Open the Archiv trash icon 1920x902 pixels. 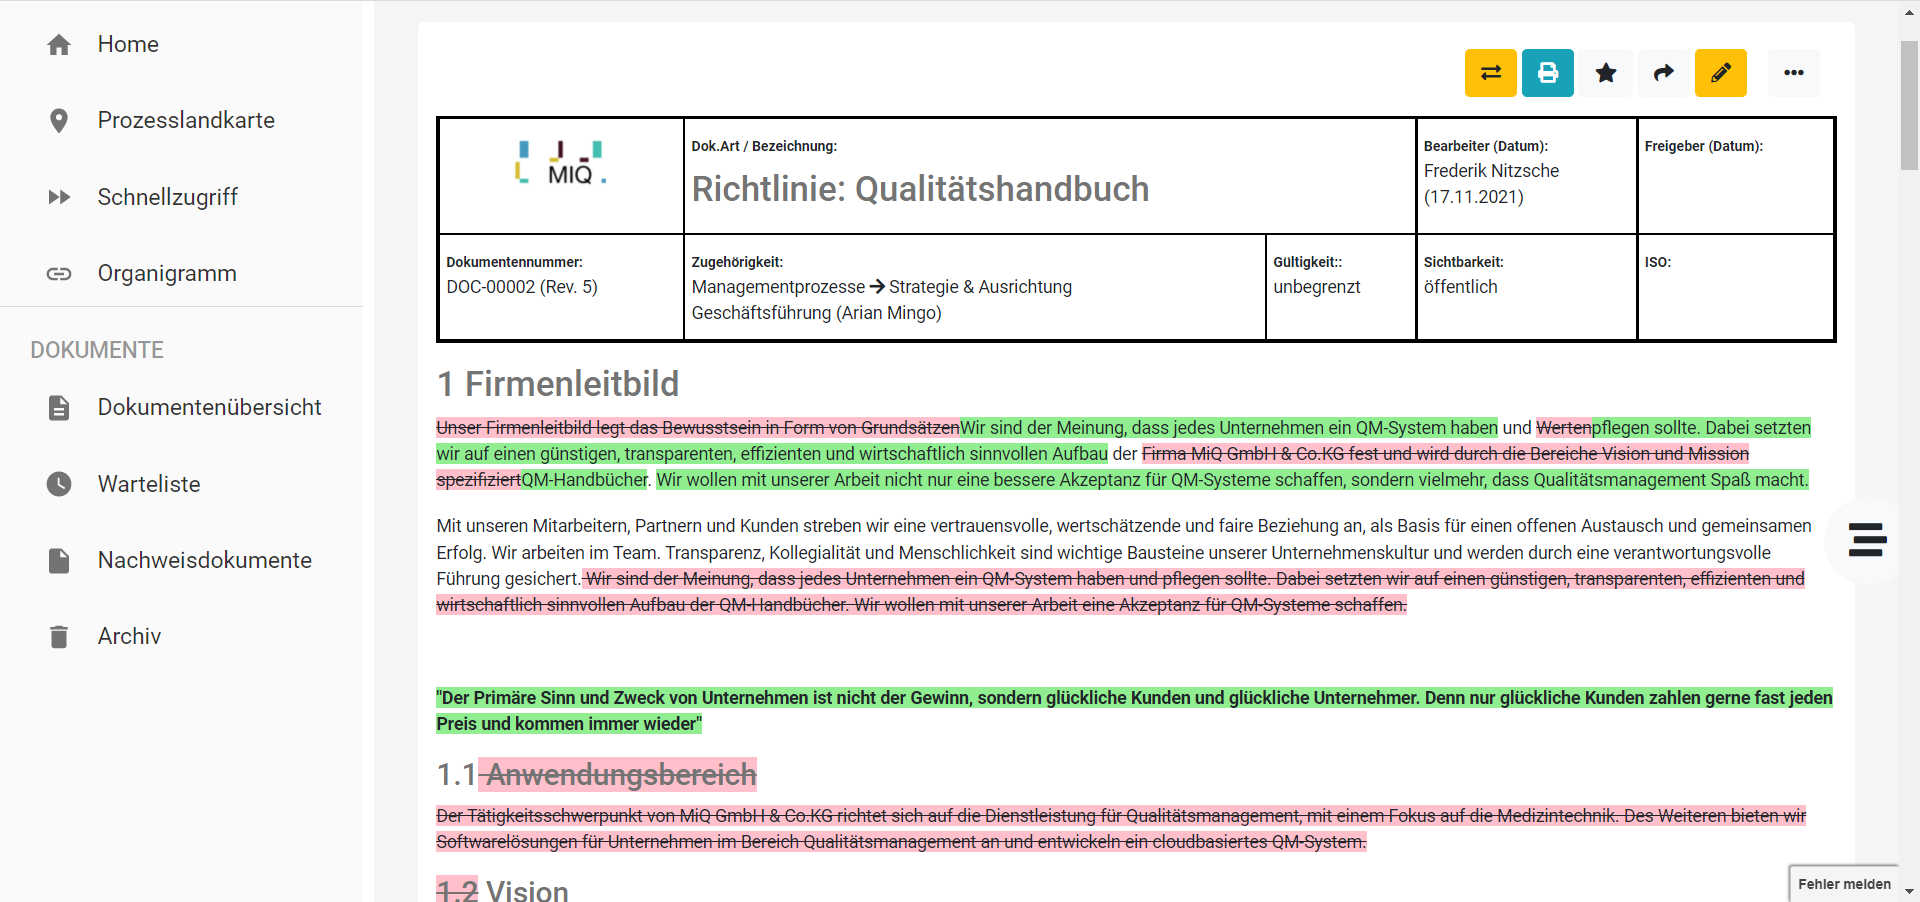(59, 636)
